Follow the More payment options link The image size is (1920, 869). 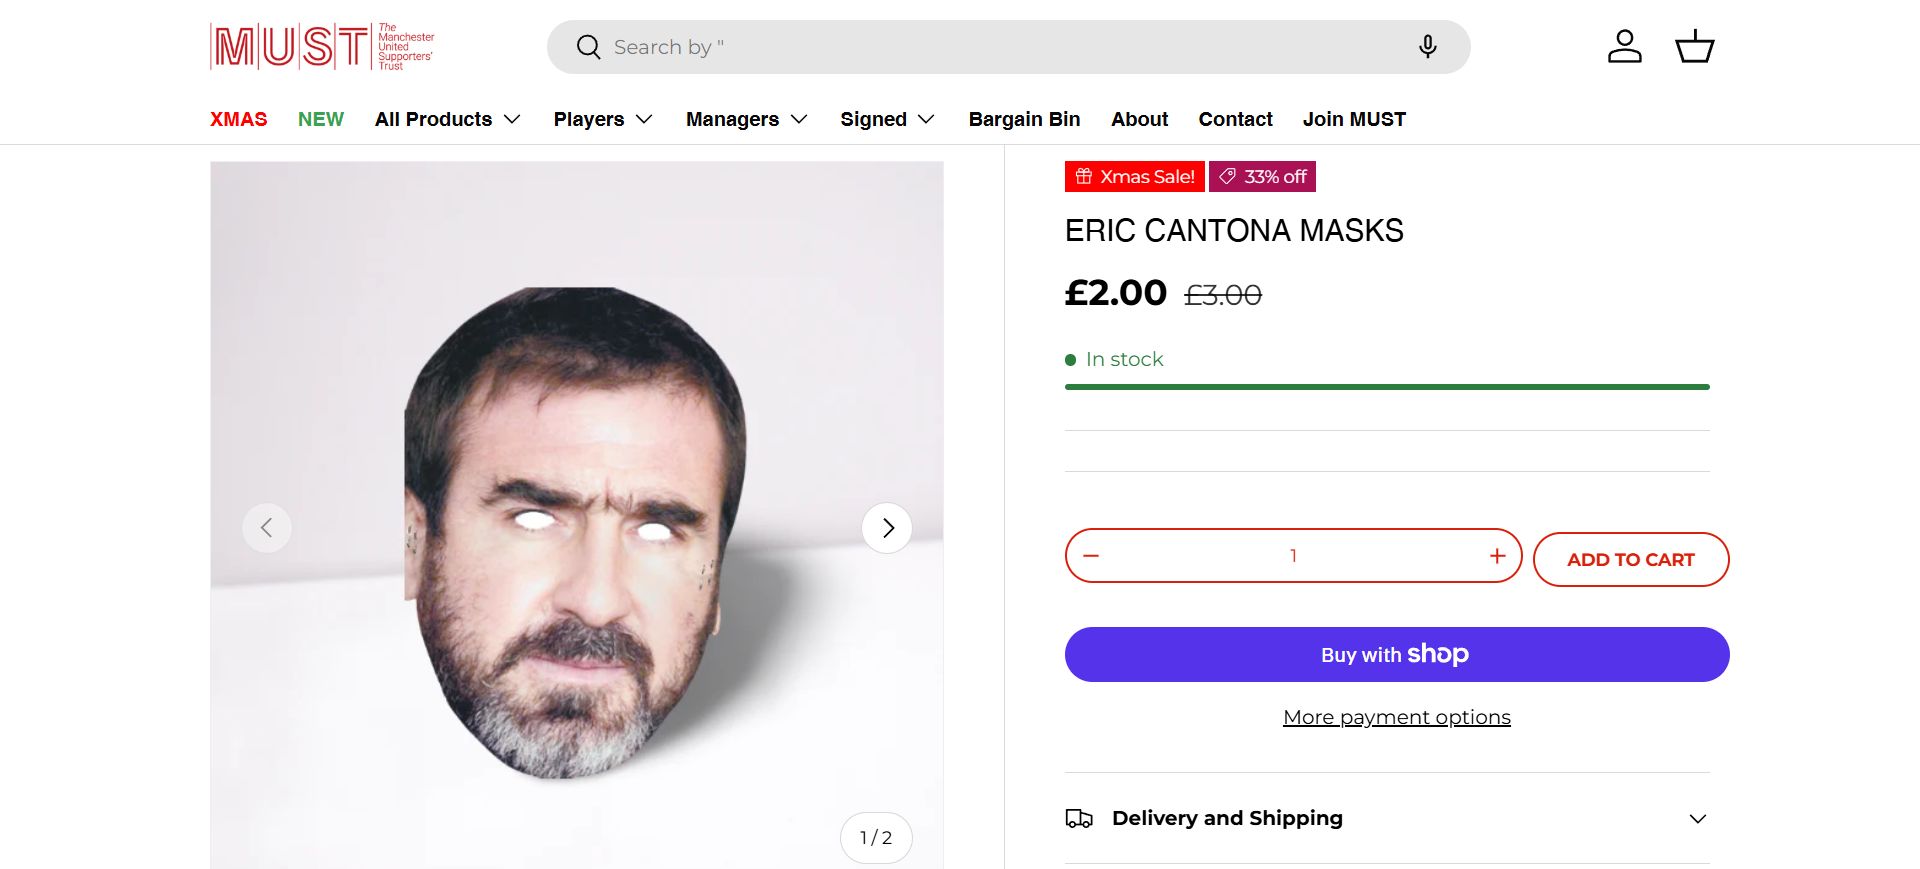[x=1396, y=717]
